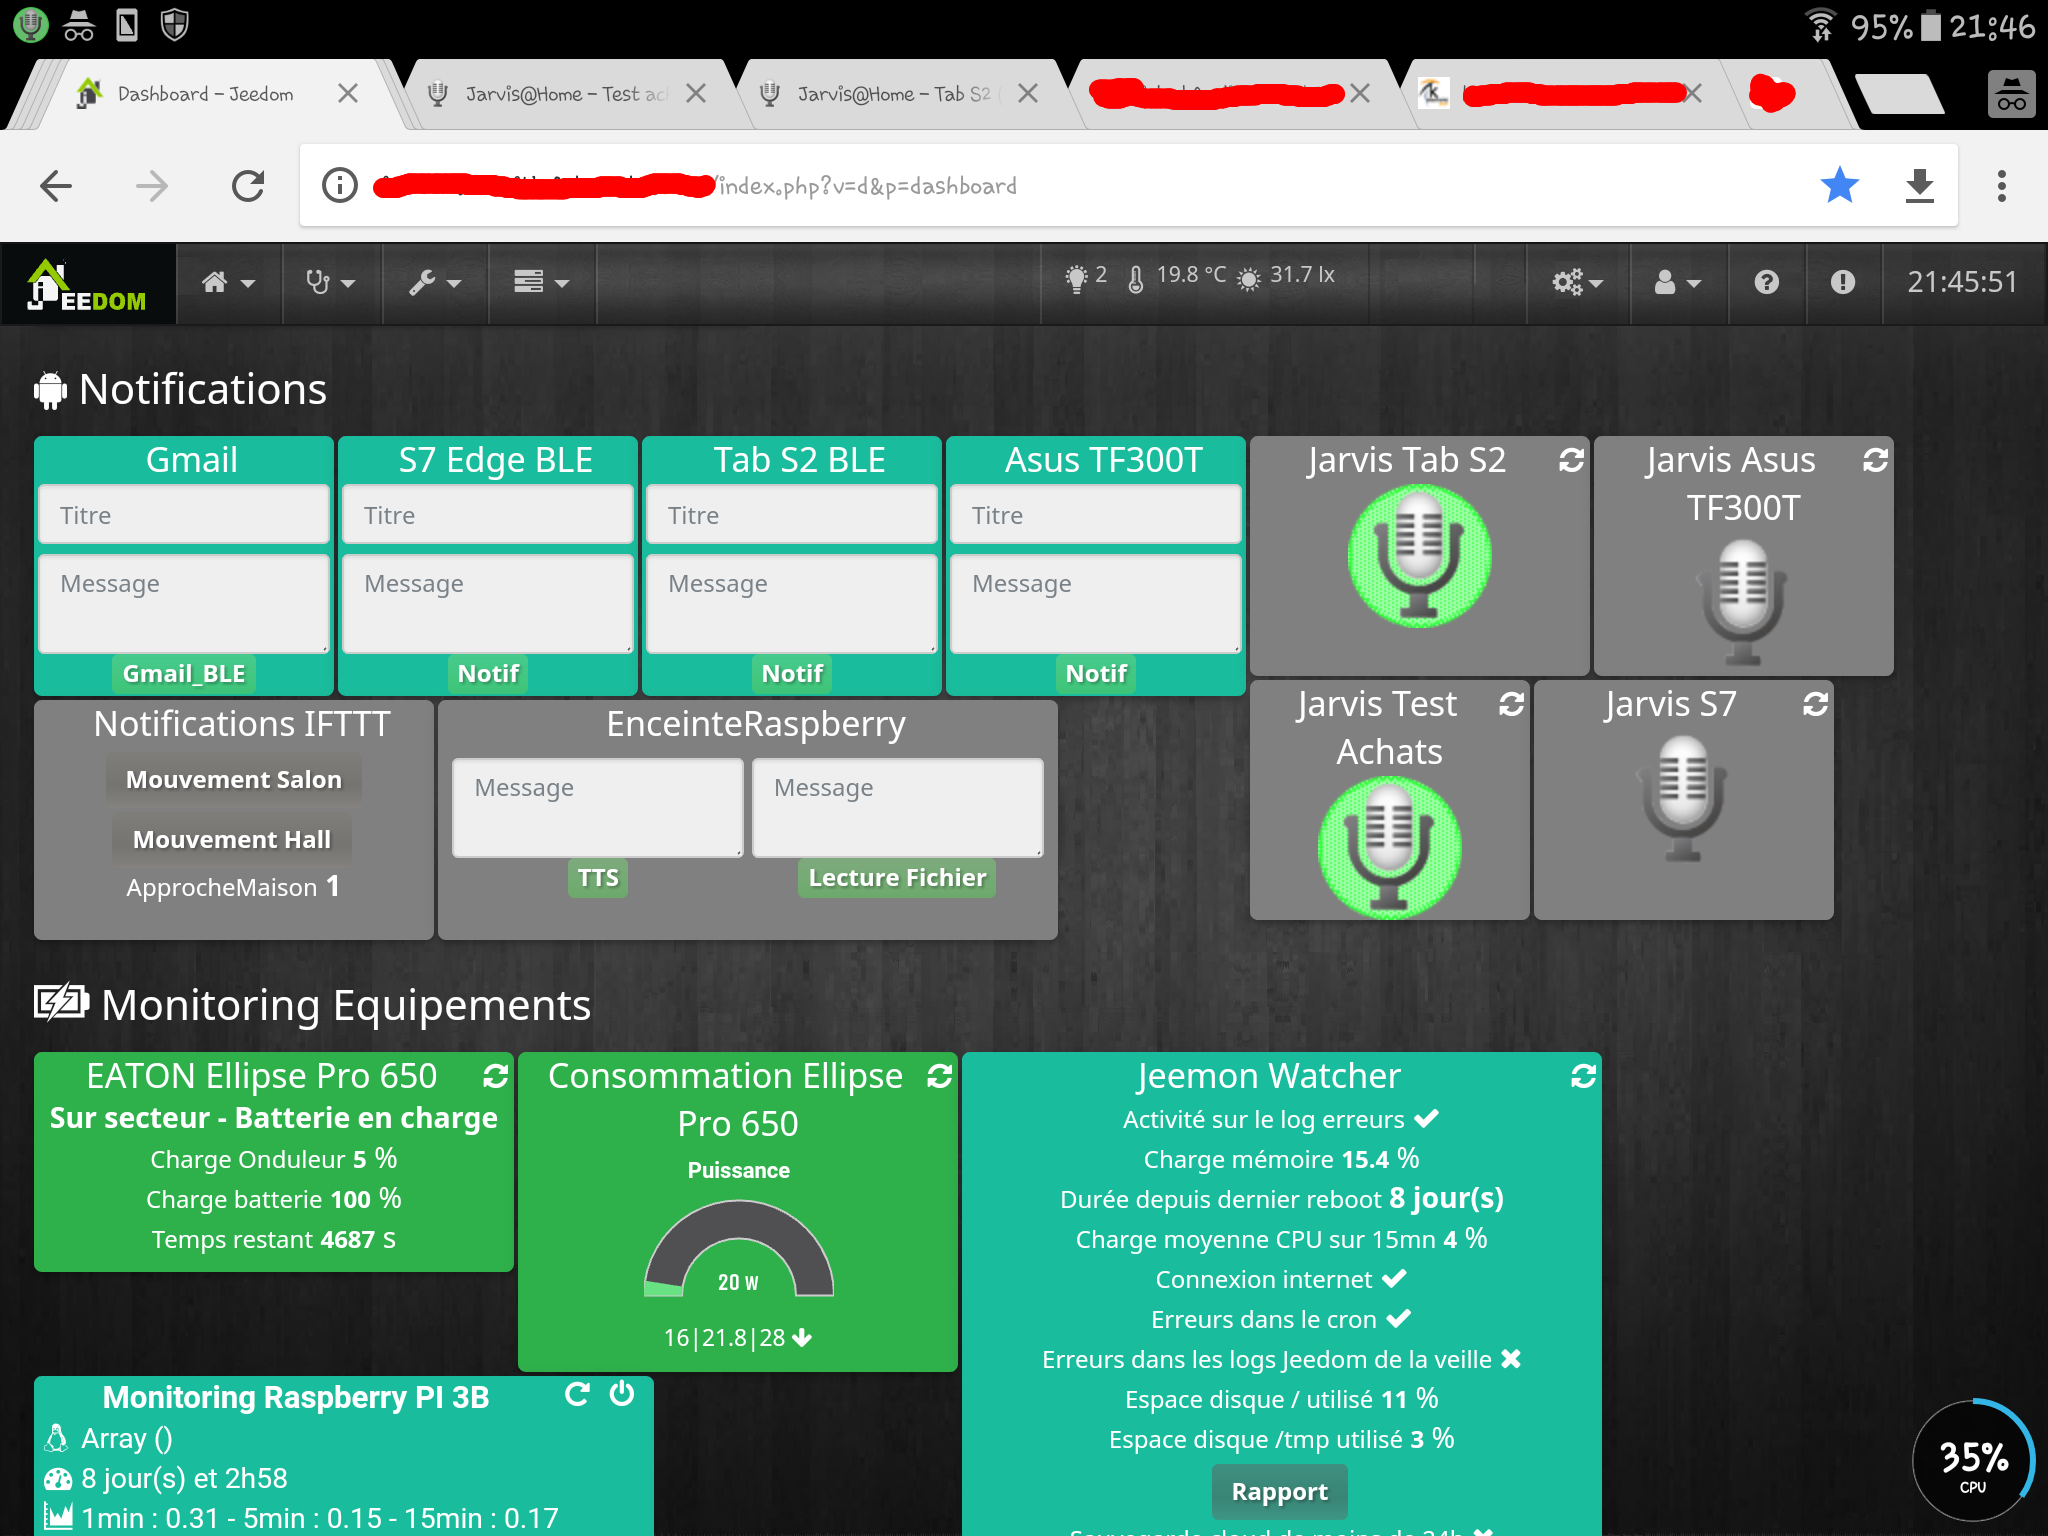The image size is (2048, 1536).
Task: Click the site info icon
Action: pos(340,186)
